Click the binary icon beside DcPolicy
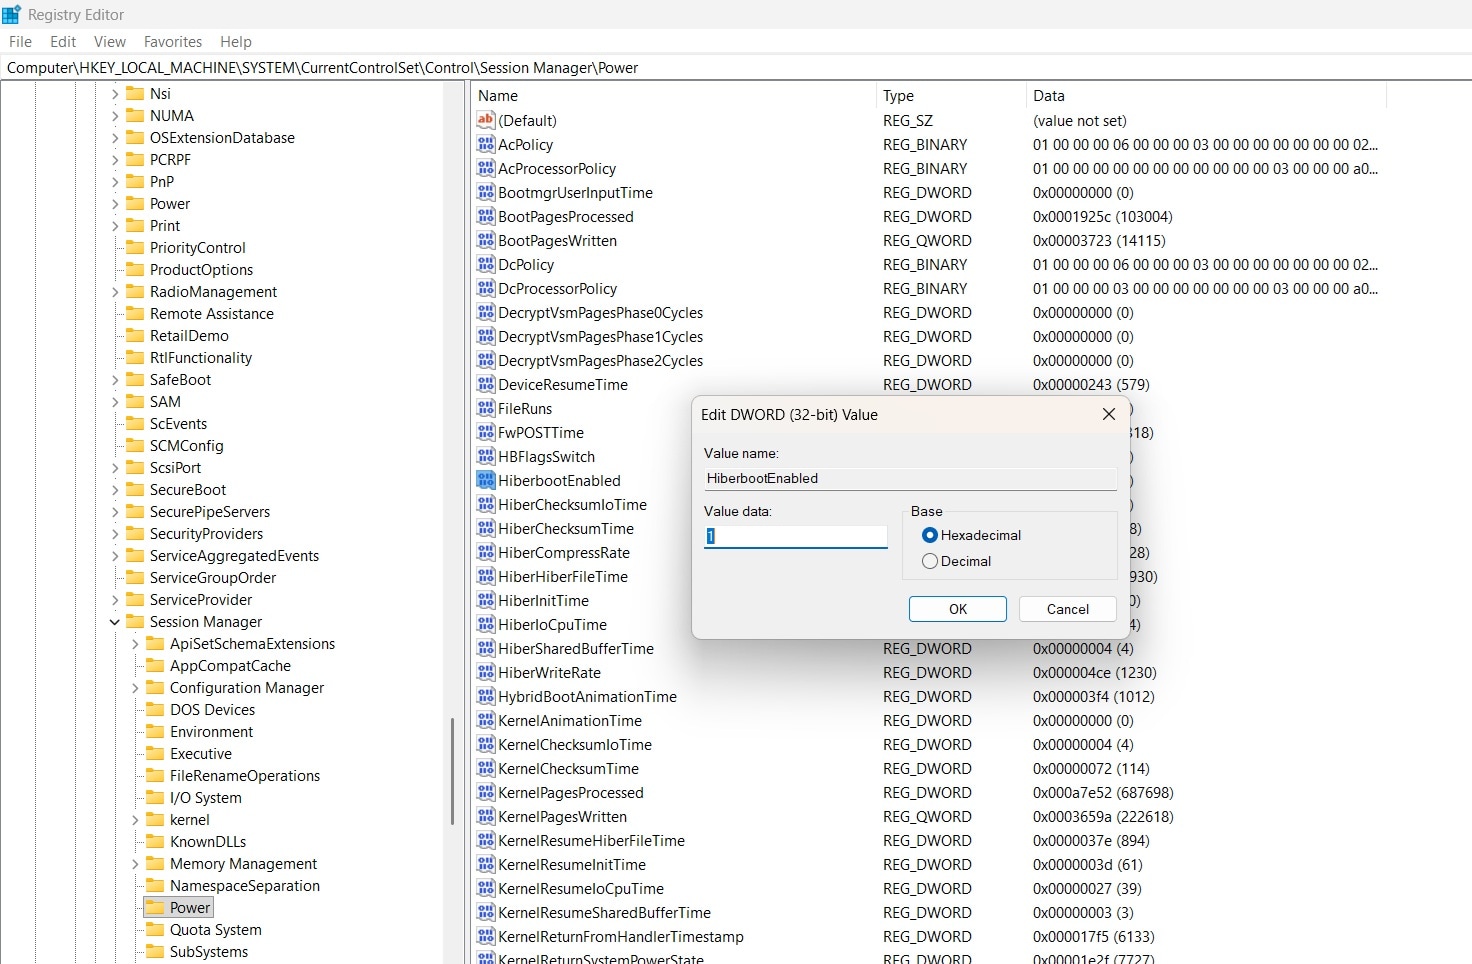The width and height of the screenshot is (1472, 964). [x=485, y=264]
